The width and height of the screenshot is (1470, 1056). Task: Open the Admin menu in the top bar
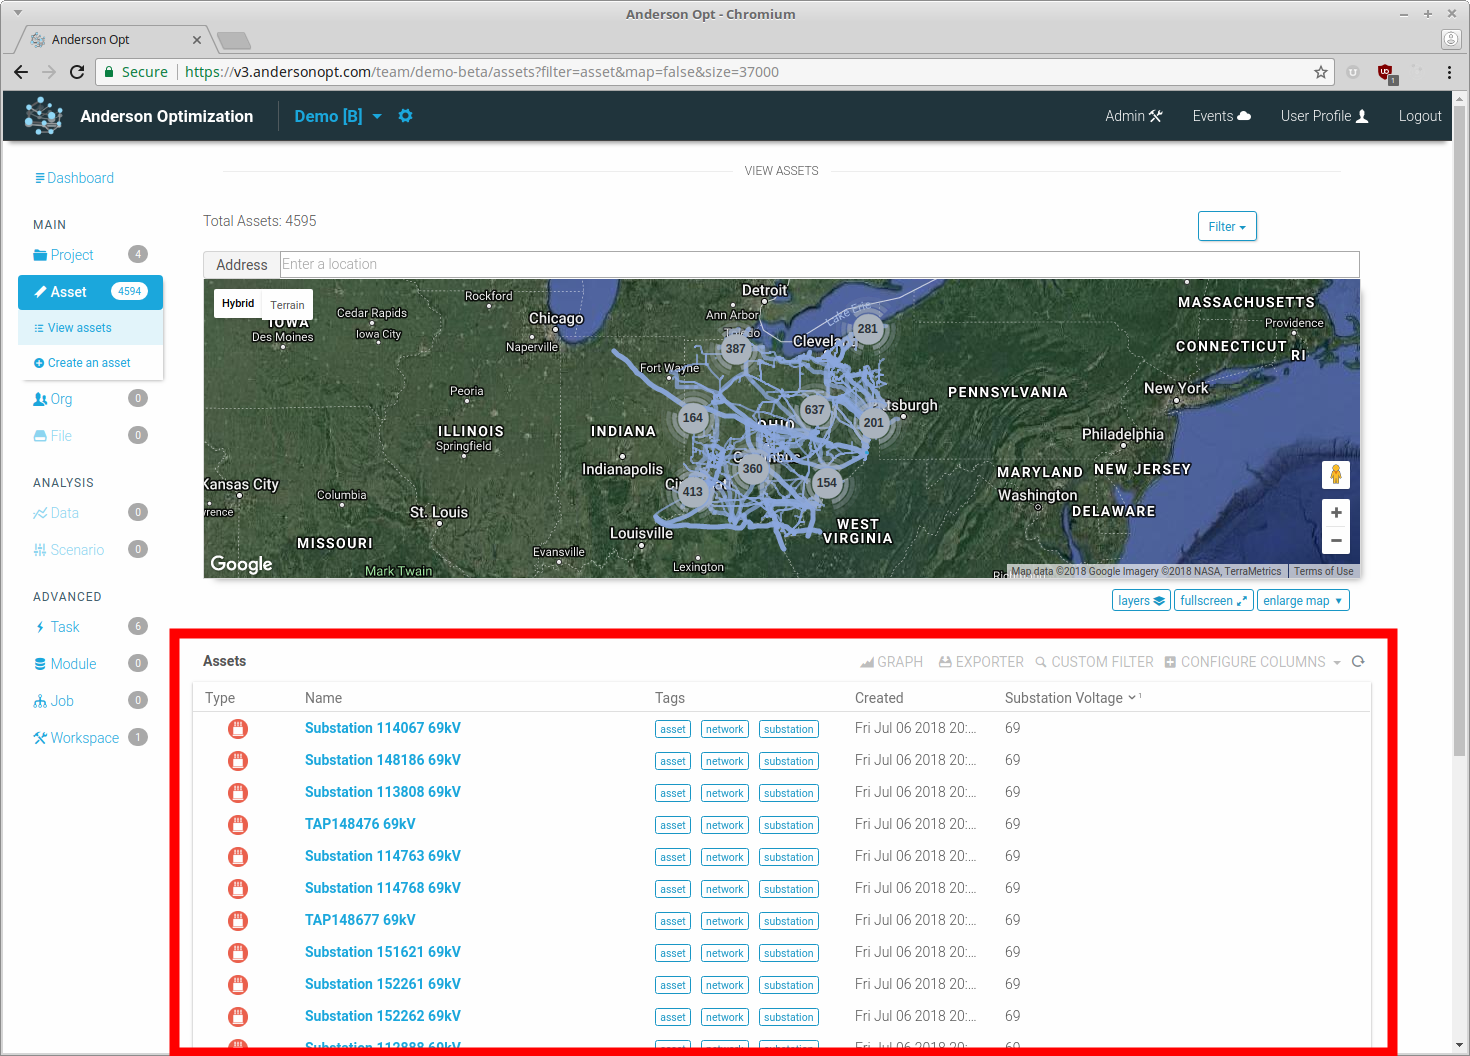click(x=1133, y=116)
